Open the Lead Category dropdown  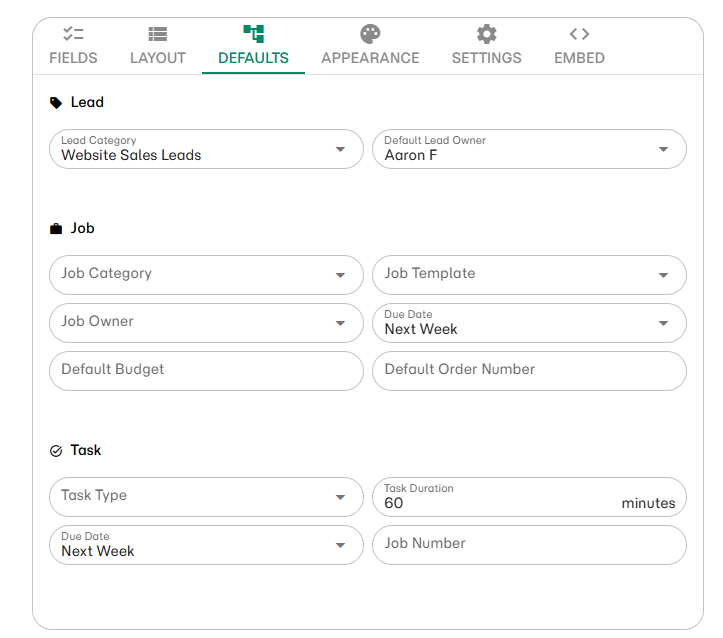[206, 149]
